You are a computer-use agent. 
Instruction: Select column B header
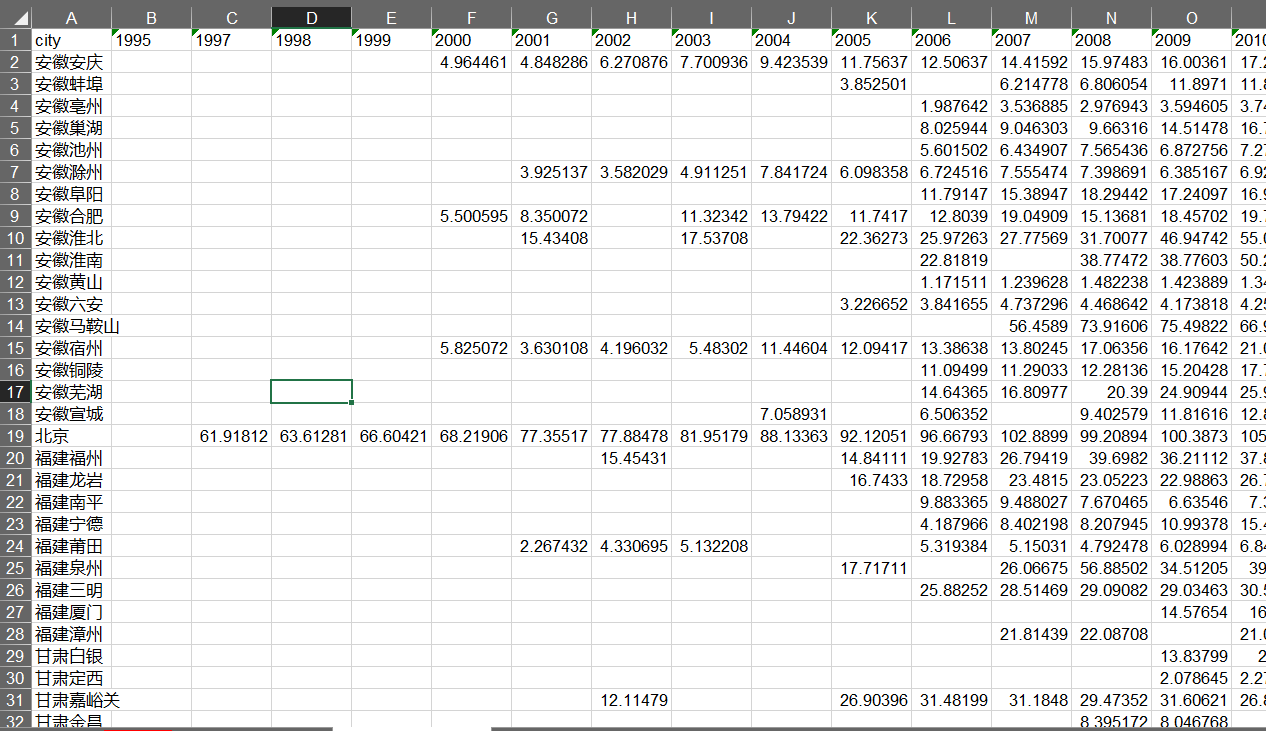pos(151,17)
